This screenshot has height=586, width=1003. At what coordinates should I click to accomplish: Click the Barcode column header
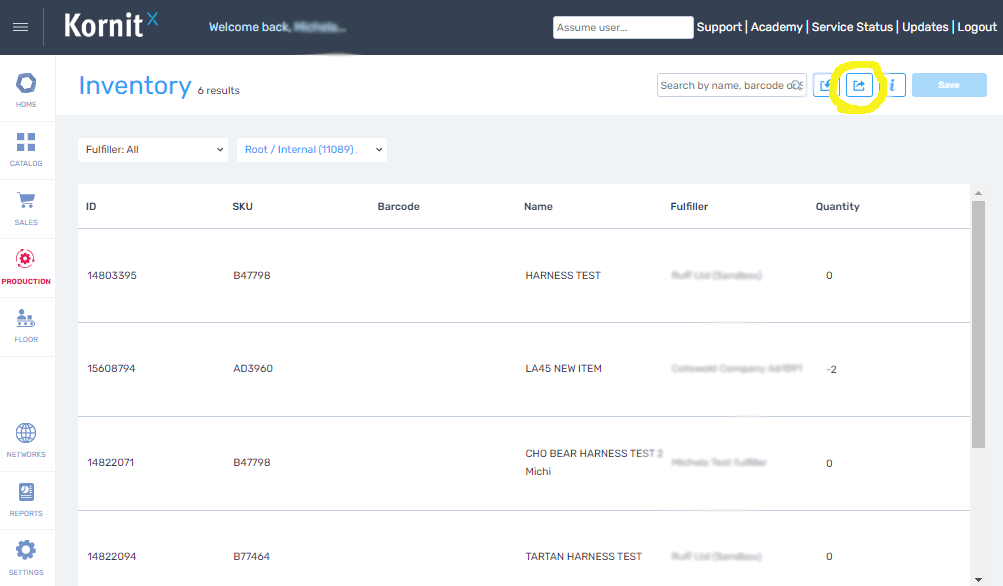pos(399,207)
